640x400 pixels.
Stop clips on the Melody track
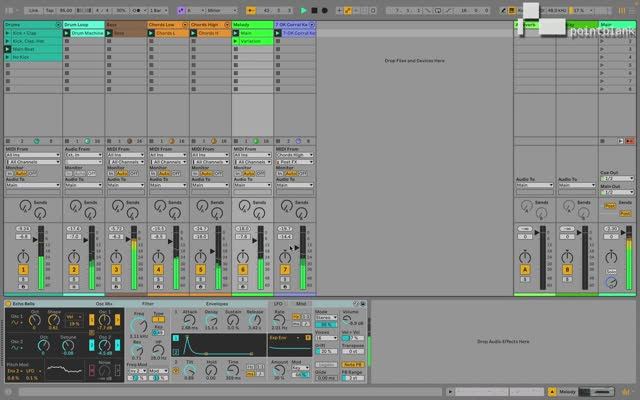(236, 141)
